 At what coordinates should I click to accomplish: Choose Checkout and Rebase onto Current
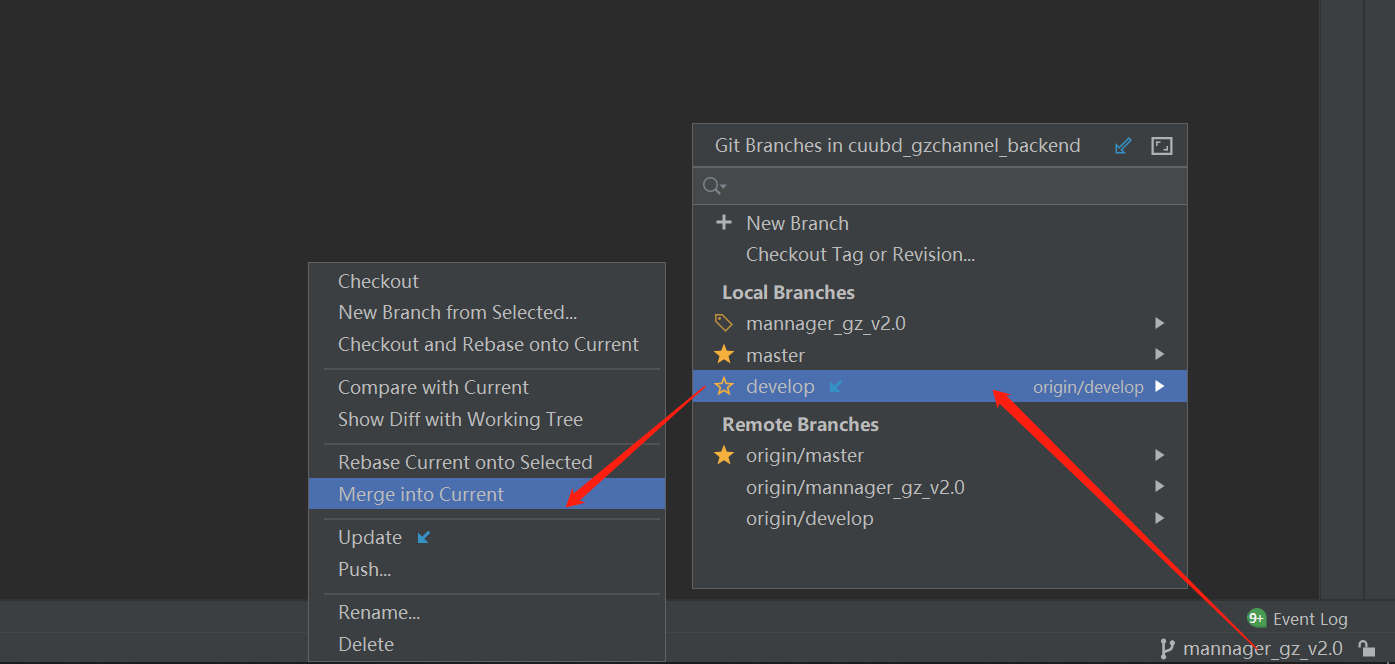[x=487, y=344]
